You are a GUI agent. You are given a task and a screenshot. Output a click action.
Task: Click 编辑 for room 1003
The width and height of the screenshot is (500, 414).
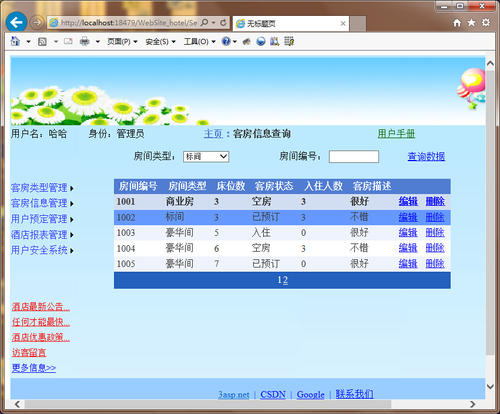coord(408,233)
